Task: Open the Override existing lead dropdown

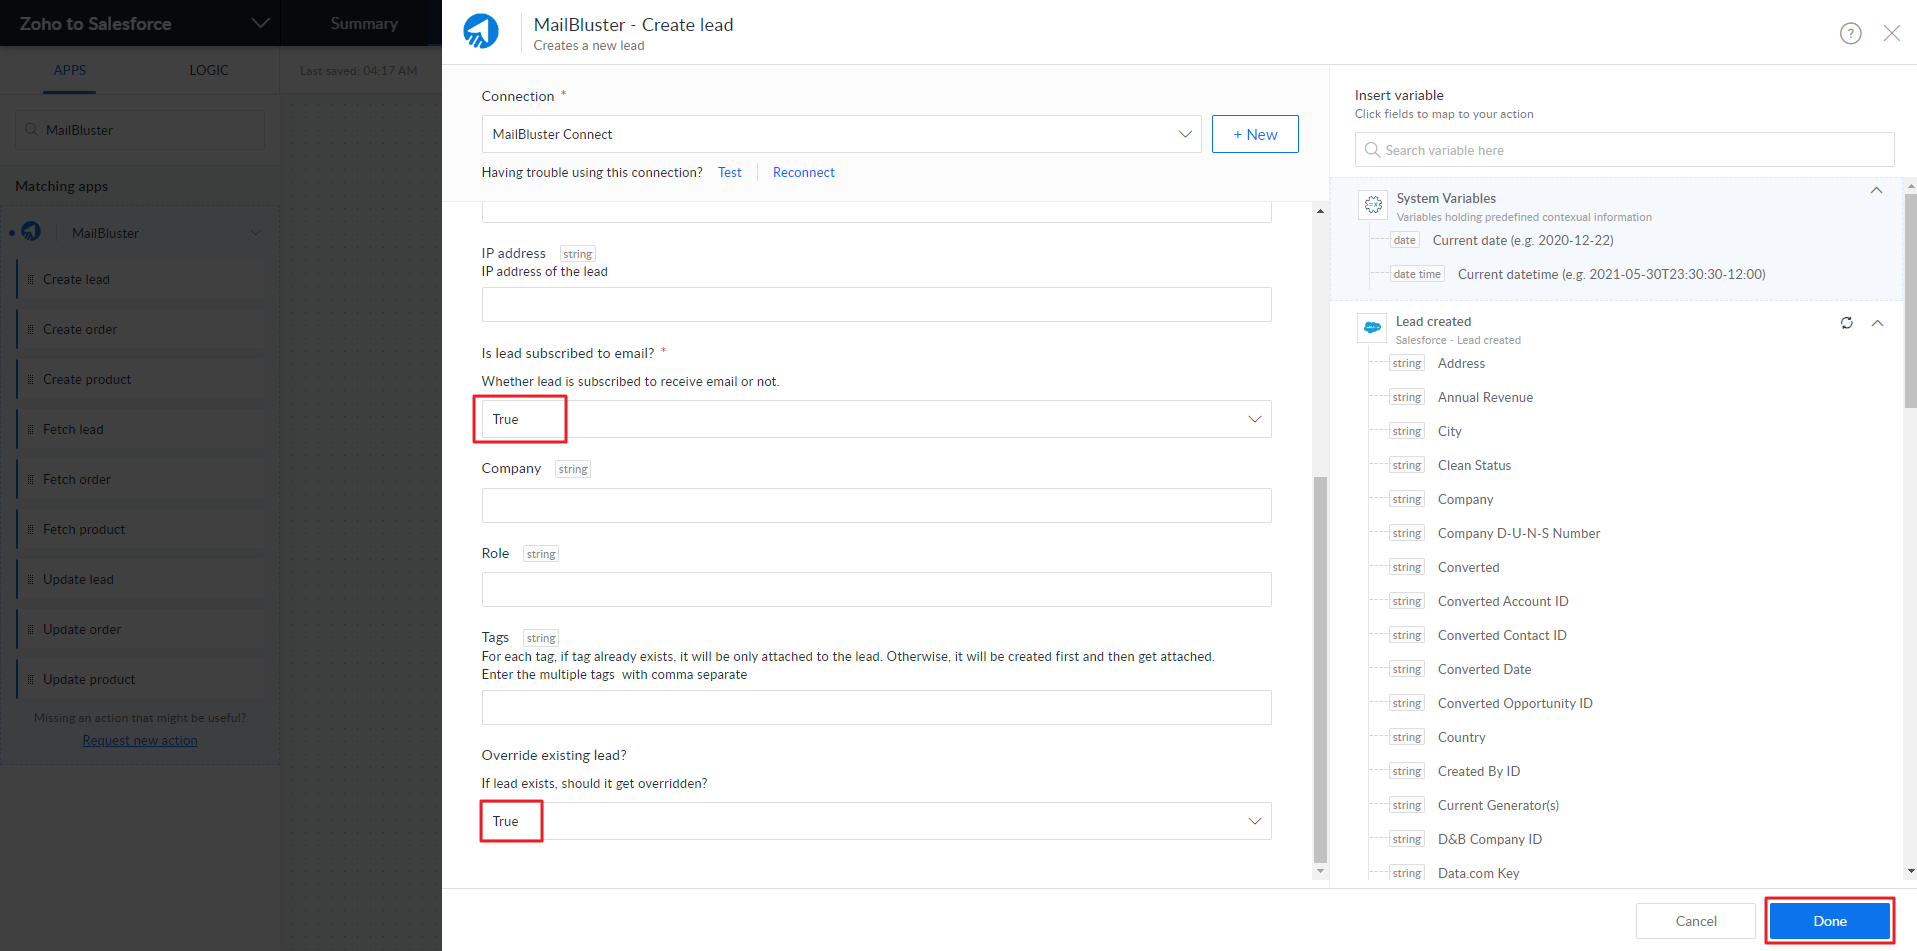Action: (1254, 821)
